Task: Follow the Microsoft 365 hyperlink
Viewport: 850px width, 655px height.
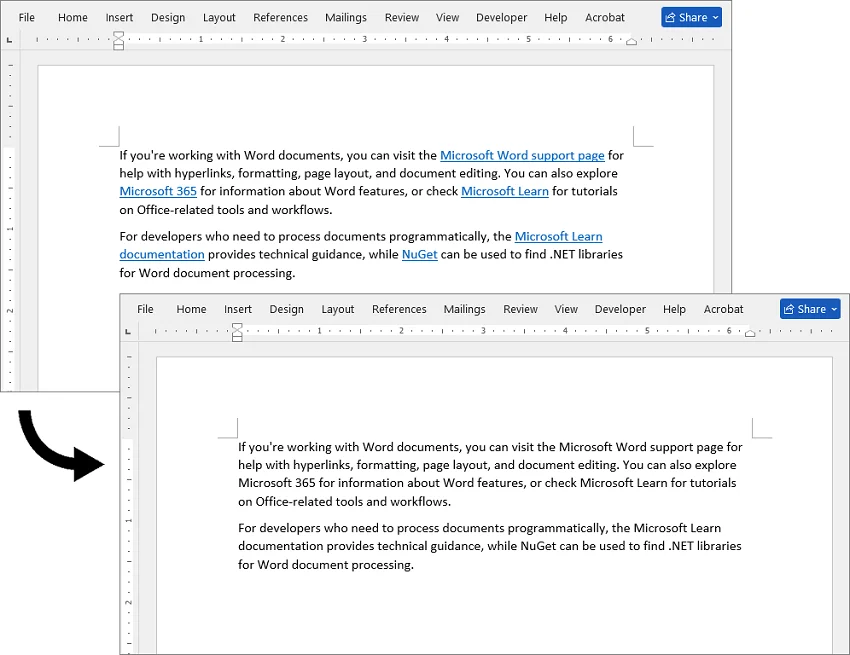Action: (x=158, y=191)
